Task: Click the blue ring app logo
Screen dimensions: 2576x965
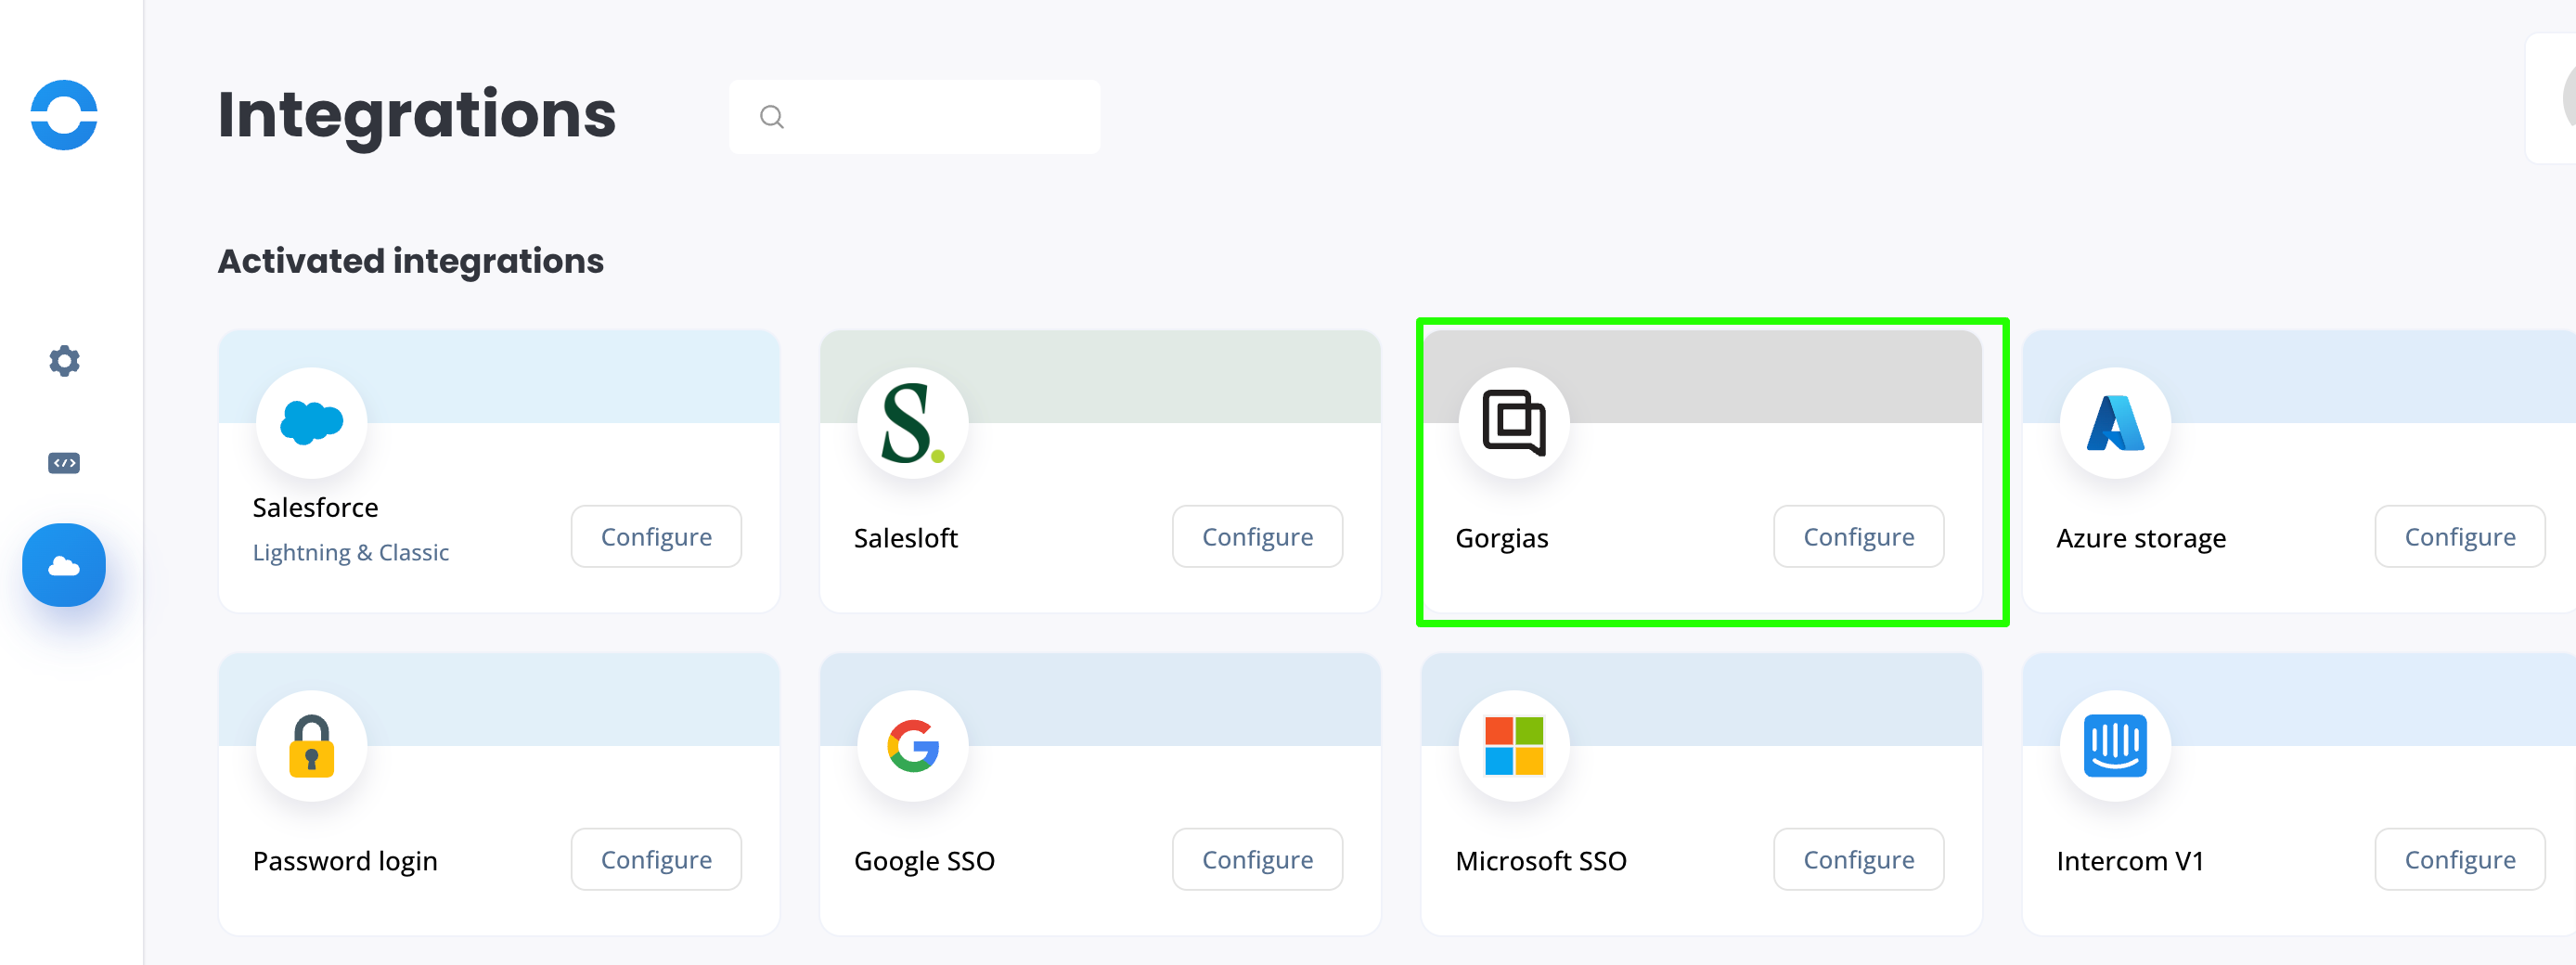Action: [x=64, y=115]
